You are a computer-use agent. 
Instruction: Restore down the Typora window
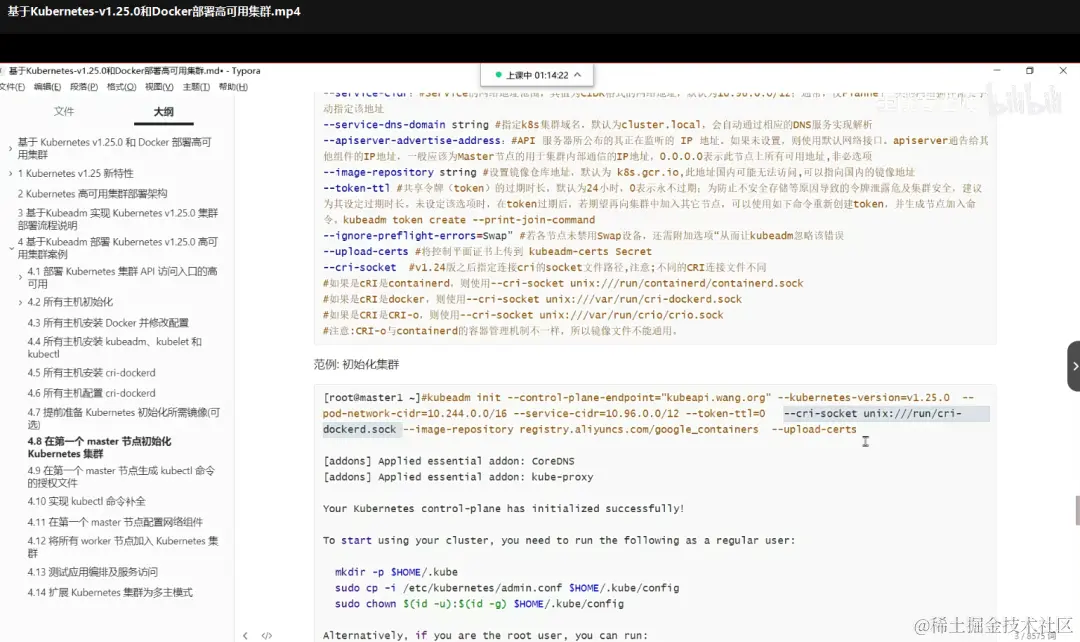pos(1030,70)
